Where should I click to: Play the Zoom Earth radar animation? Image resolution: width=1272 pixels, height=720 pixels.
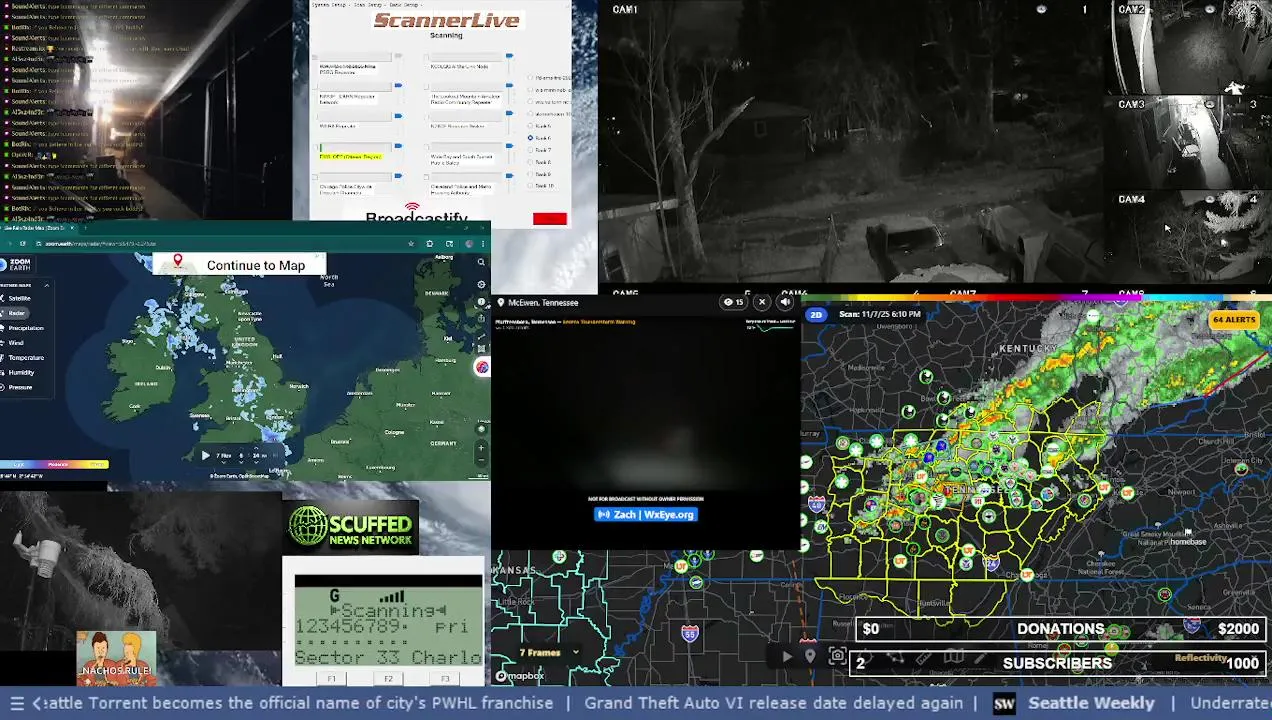point(205,455)
